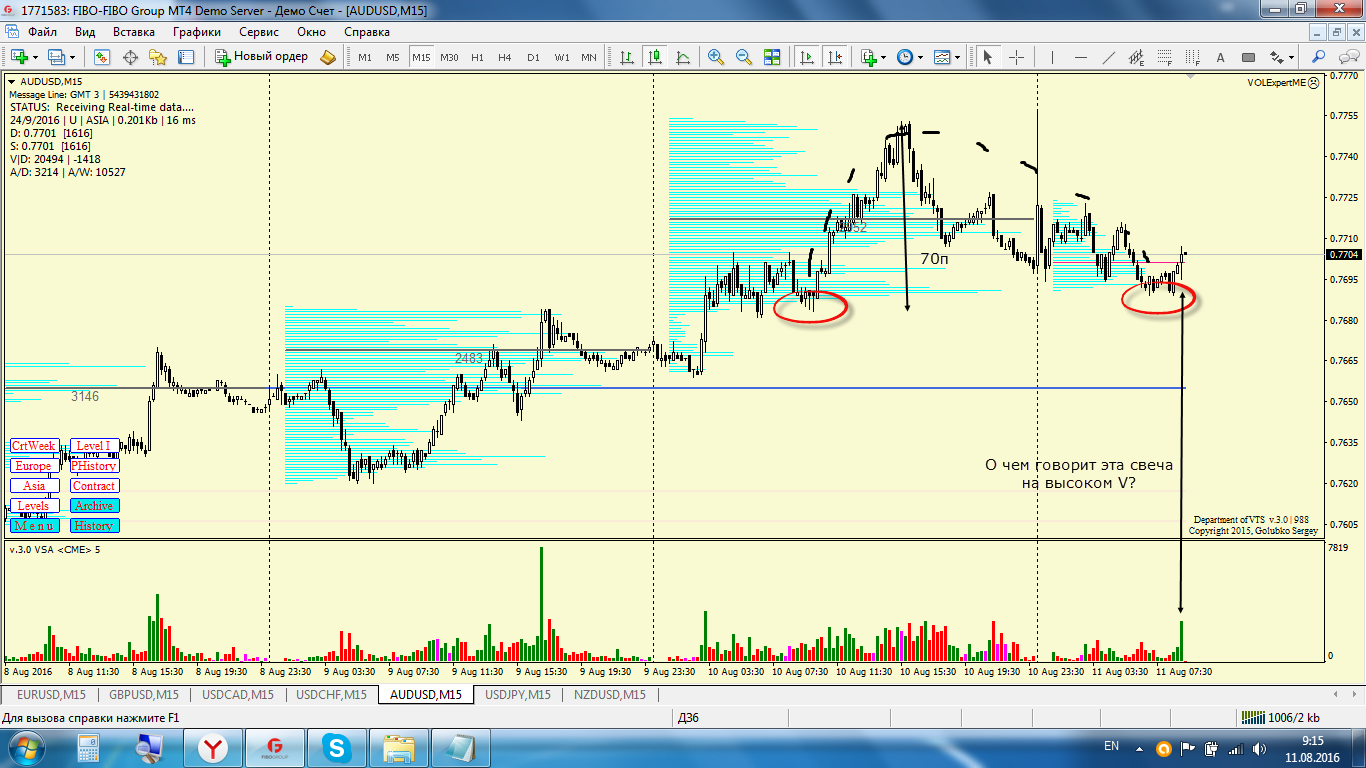1366x768 pixels.
Task: Open the MetaEditor yellow book icon
Action: [x=329, y=57]
